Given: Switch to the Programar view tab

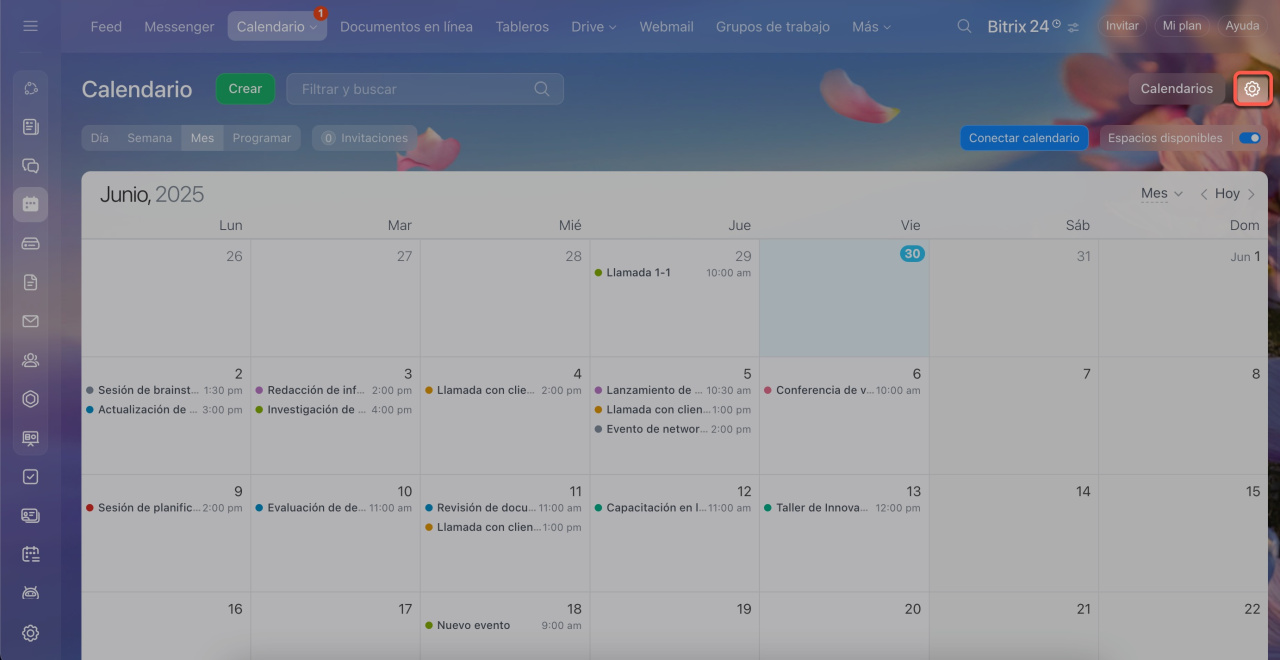Looking at the screenshot, I should coord(262,138).
